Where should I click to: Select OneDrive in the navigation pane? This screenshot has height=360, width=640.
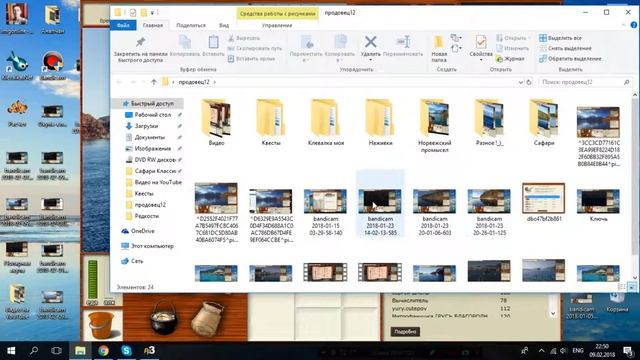click(142, 231)
